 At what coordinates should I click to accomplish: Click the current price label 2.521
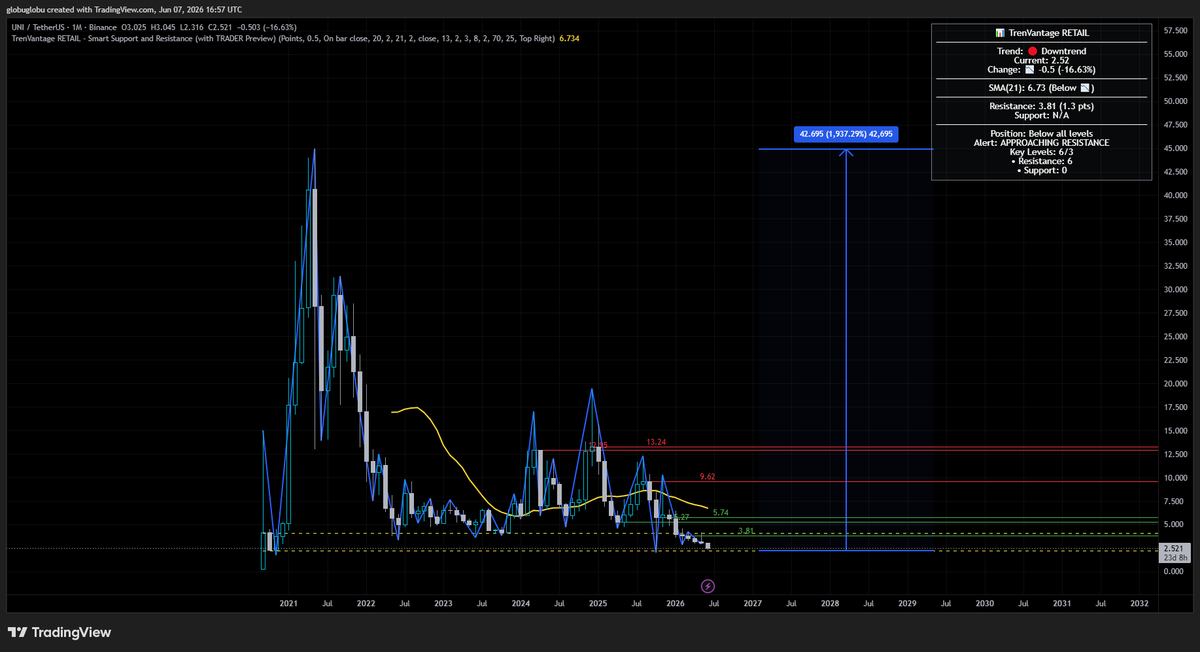1172,549
